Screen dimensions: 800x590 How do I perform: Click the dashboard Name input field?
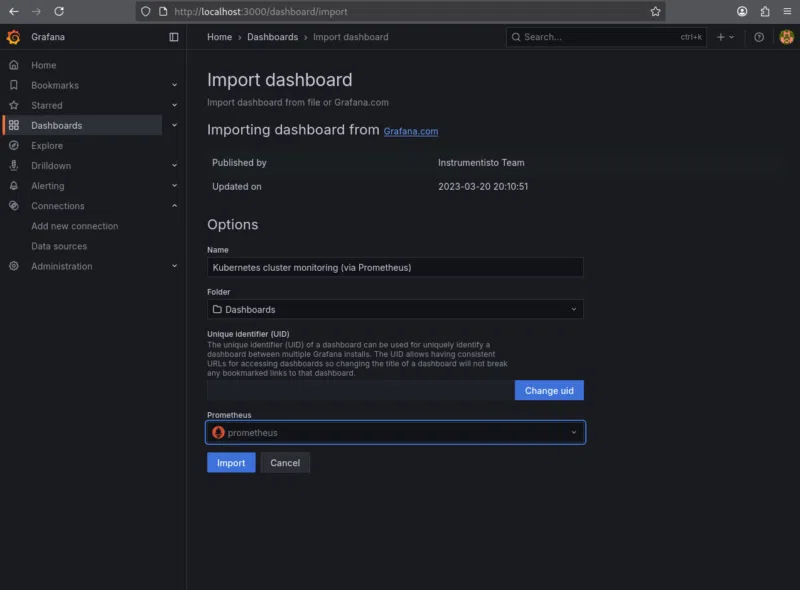click(395, 267)
